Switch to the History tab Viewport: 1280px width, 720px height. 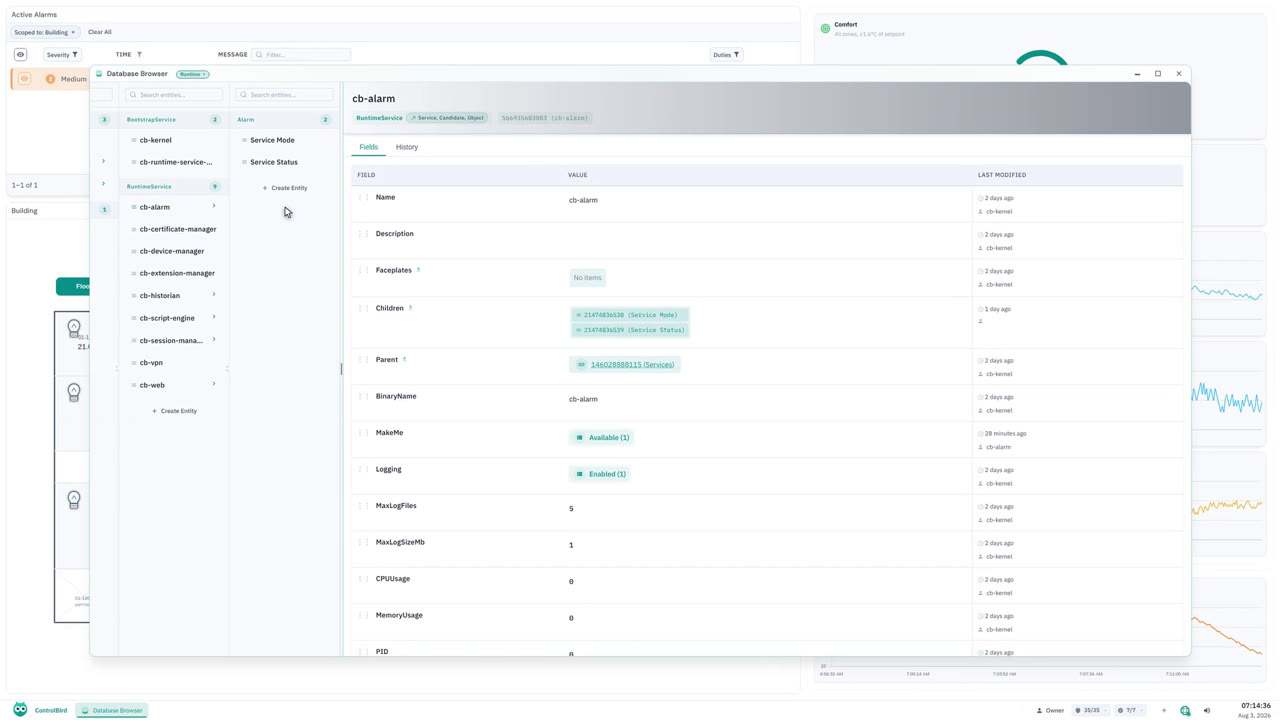407,147
